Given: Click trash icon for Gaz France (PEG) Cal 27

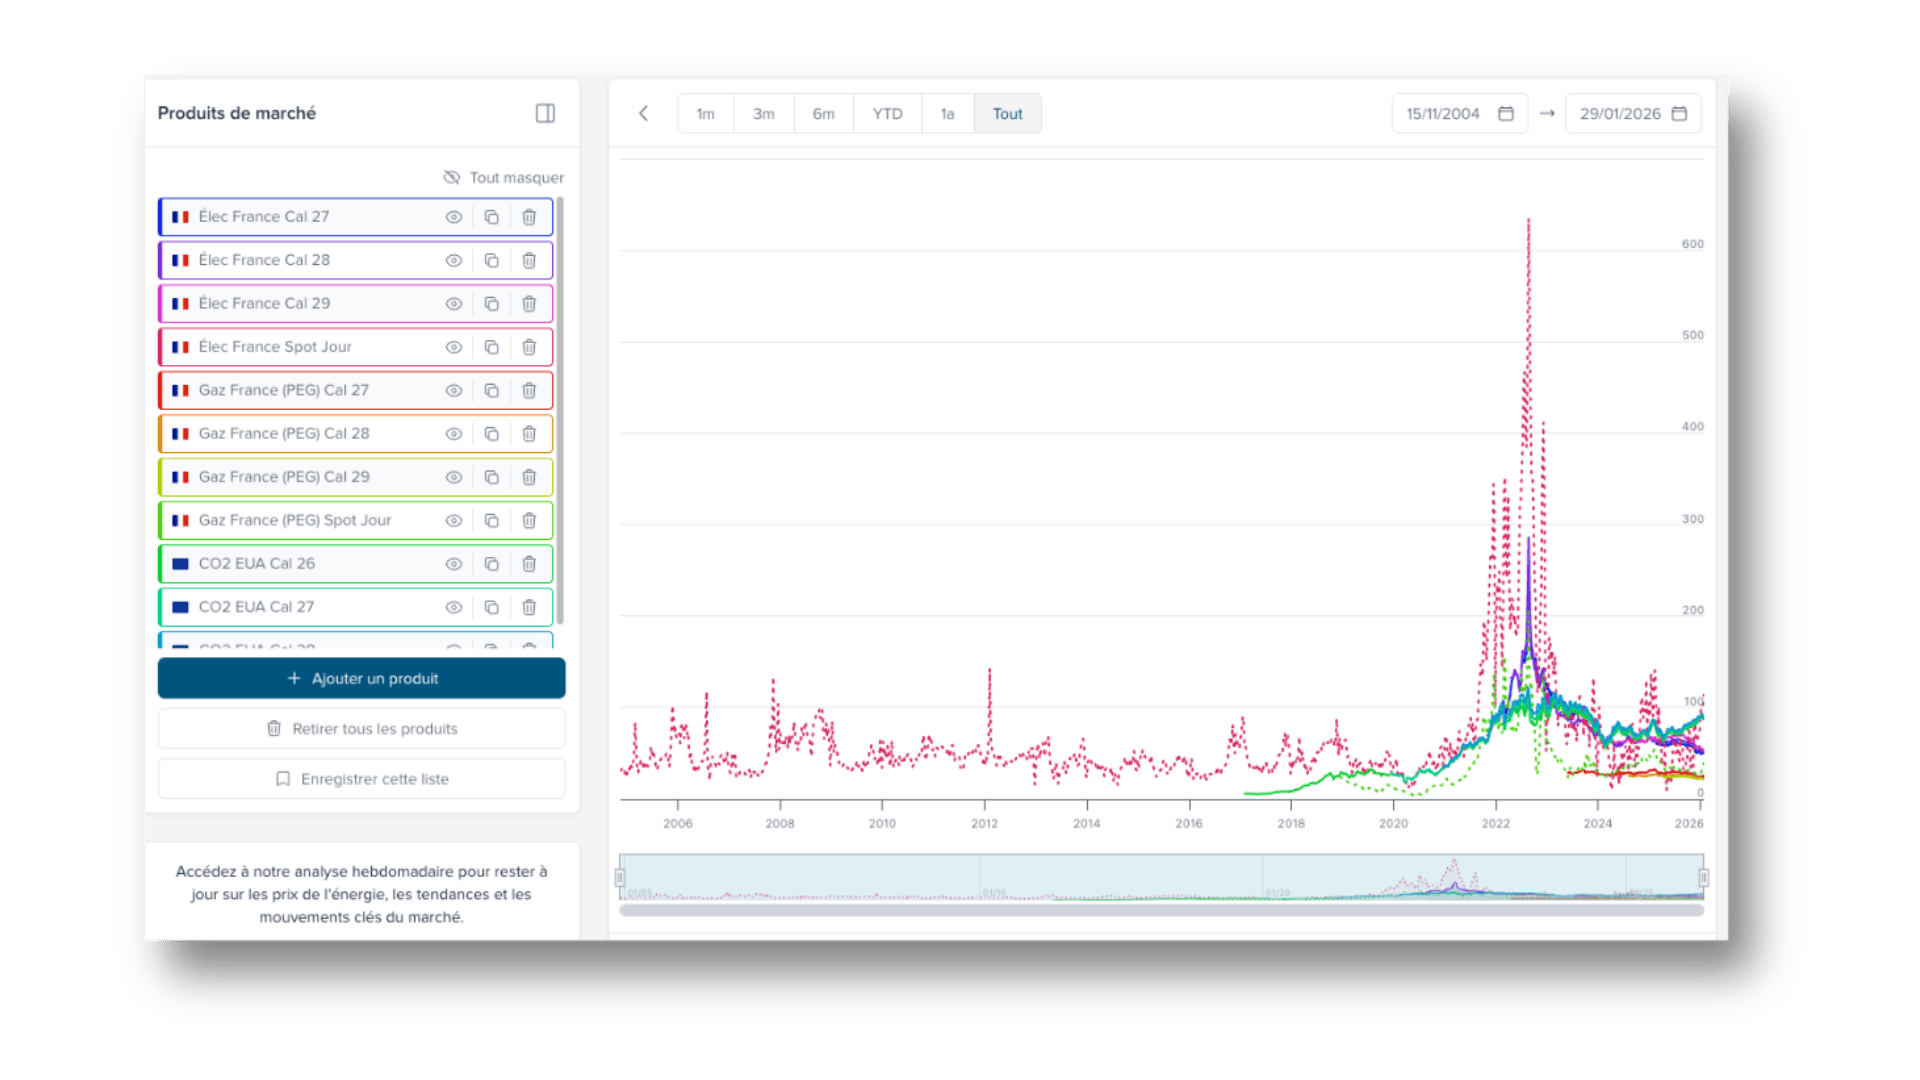Looking at the screenshot, I should (x=529, y=390).
